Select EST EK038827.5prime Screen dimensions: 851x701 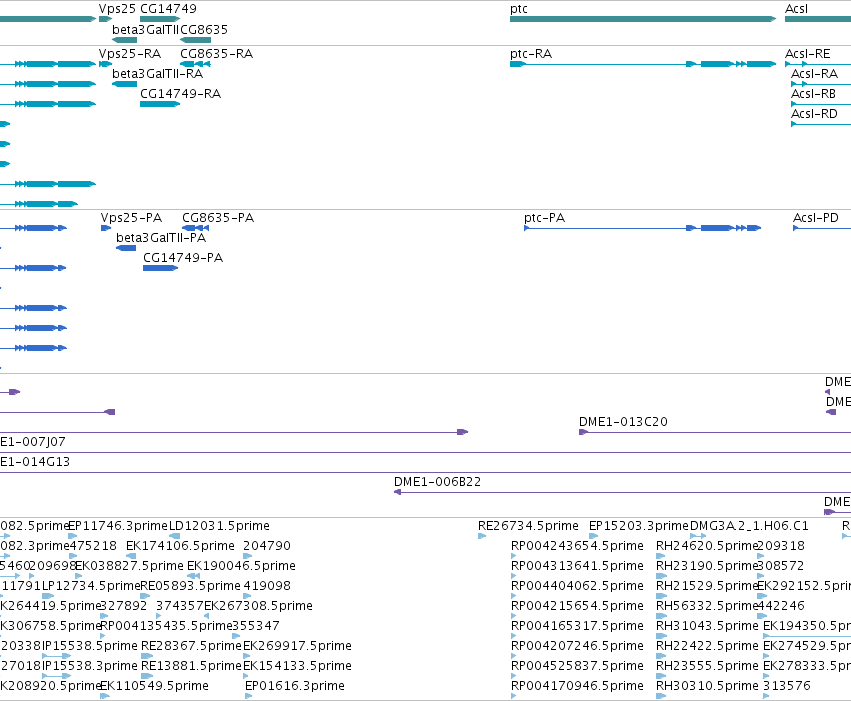(129, 566)
